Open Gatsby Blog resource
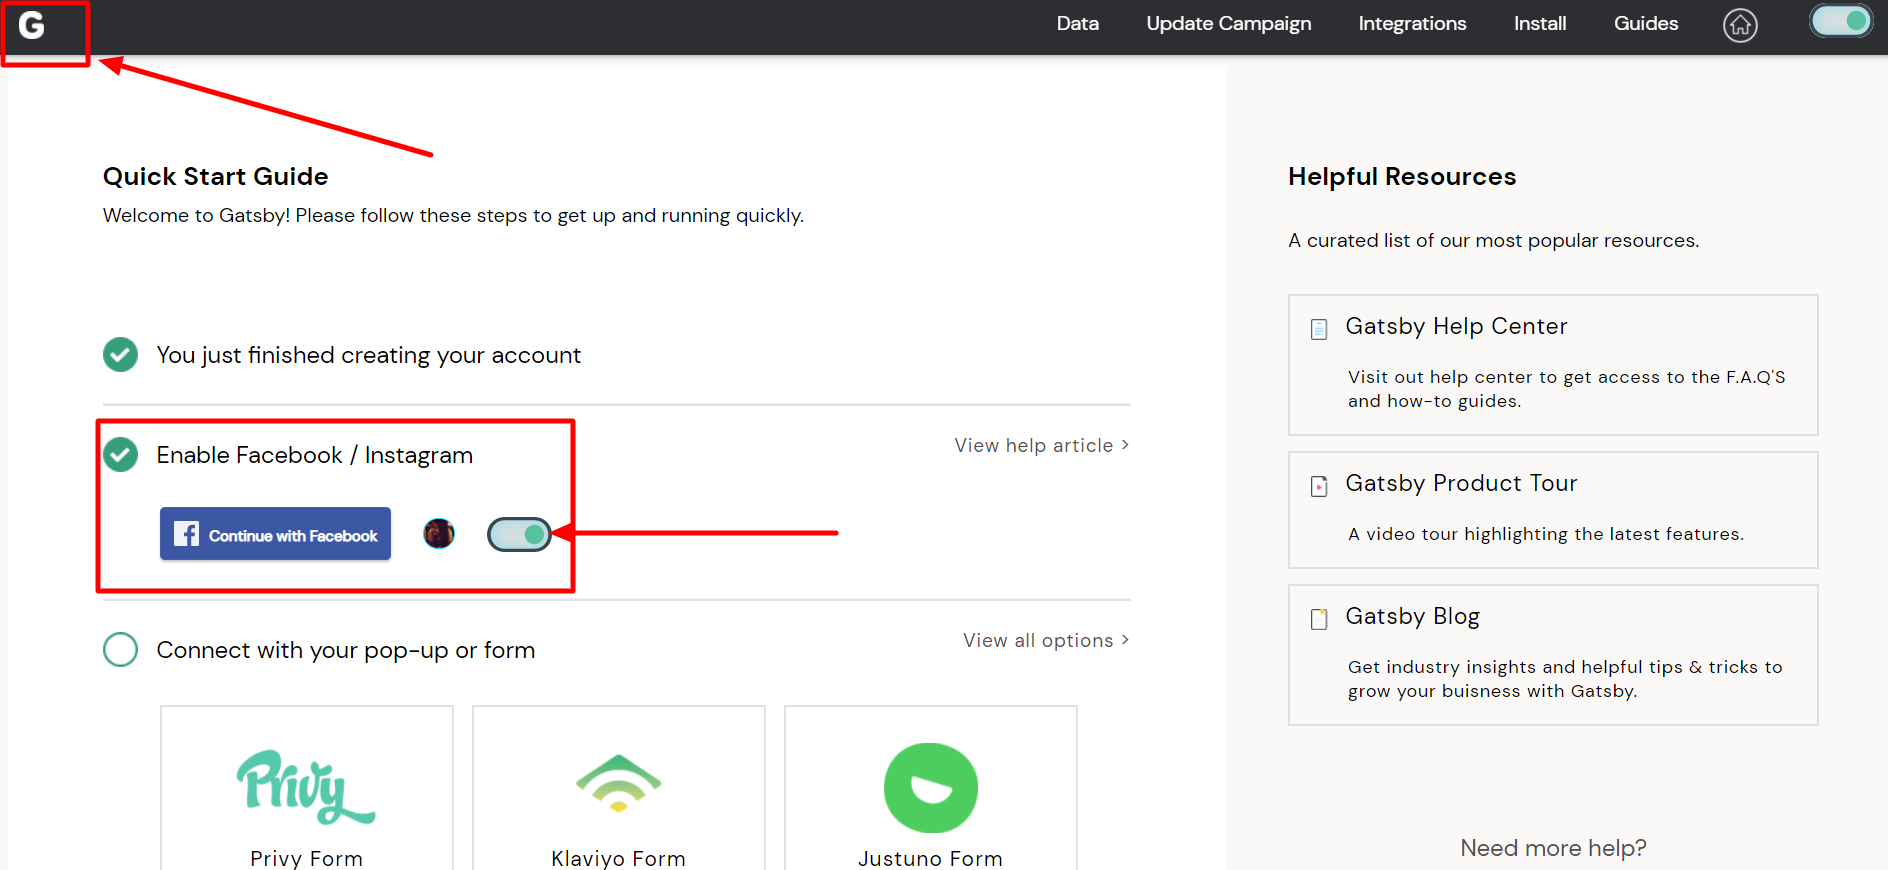1888x870 pixels. 1553,655
